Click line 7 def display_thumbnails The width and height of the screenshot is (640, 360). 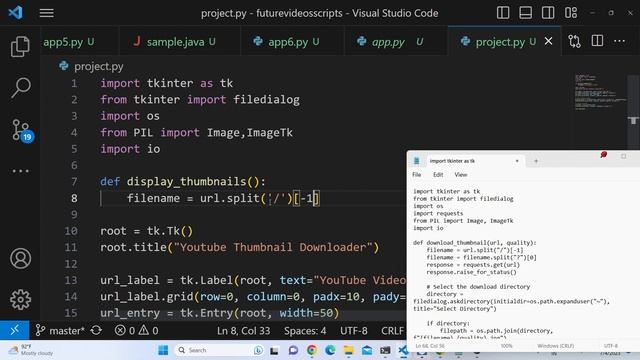tap(183, 182)
